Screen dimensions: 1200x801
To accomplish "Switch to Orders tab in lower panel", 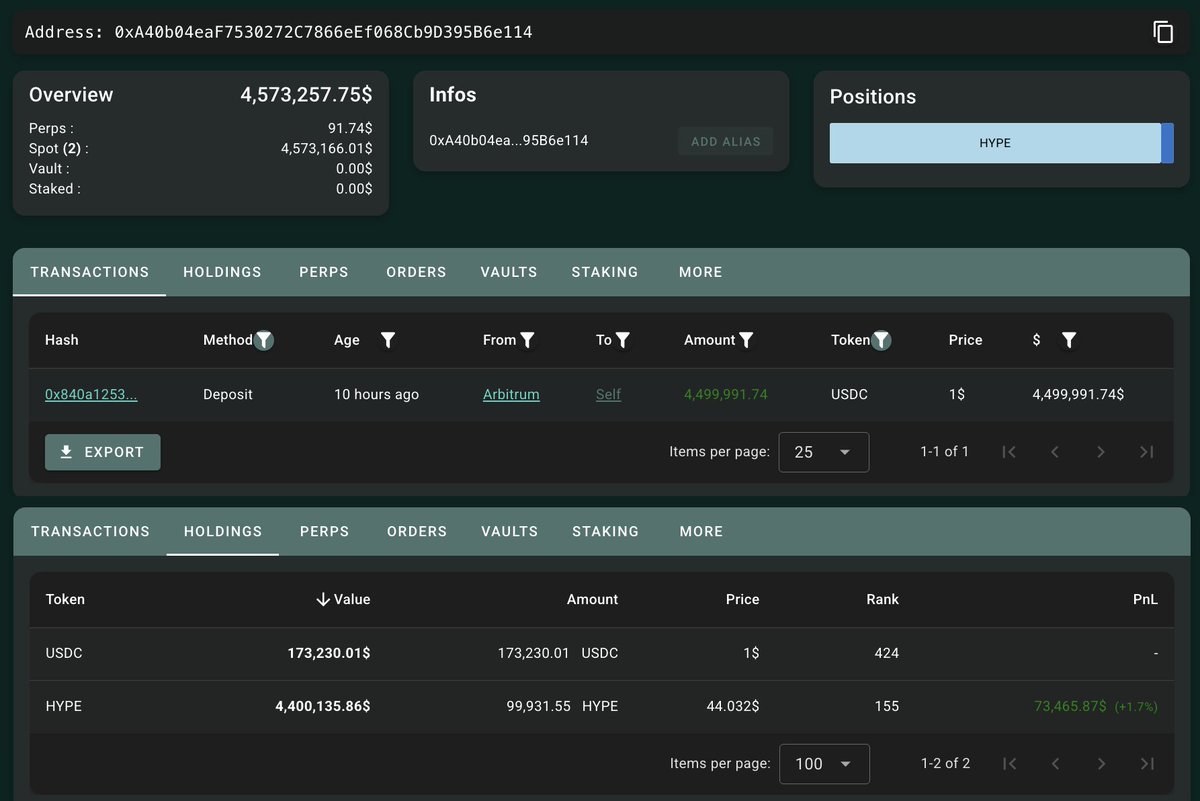I will pyautogui.click(x=417, y=532).
